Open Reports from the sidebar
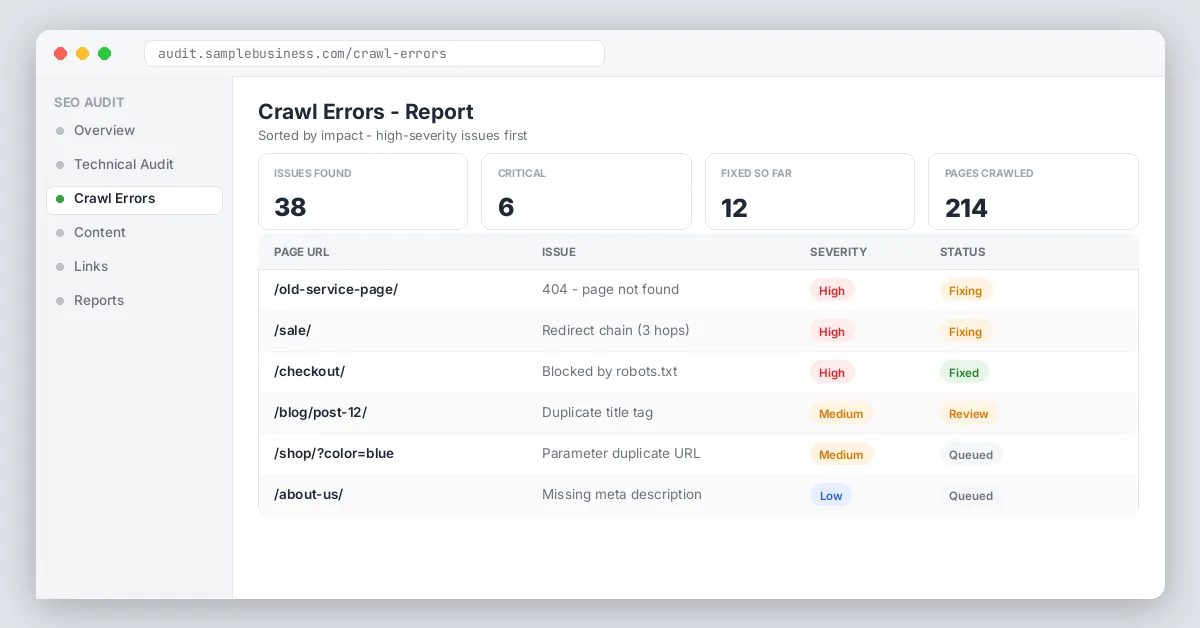The image size is (1200, 628). (x=134, y=300)
